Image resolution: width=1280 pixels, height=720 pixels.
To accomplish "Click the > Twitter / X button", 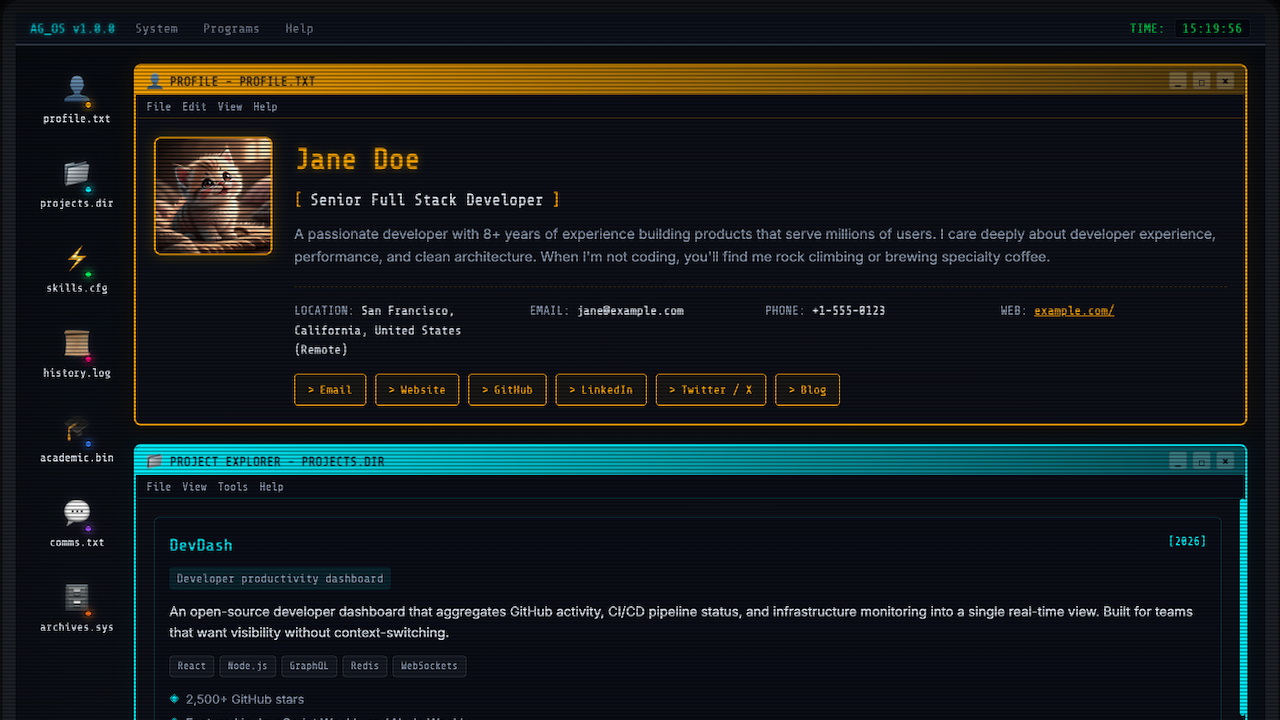I will point(711,390).
